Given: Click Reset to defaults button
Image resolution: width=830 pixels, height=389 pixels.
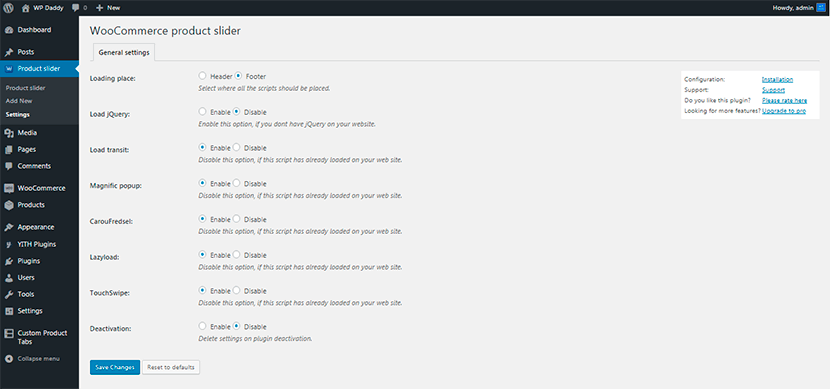Looking at the screenshot, I should [171, 367].
